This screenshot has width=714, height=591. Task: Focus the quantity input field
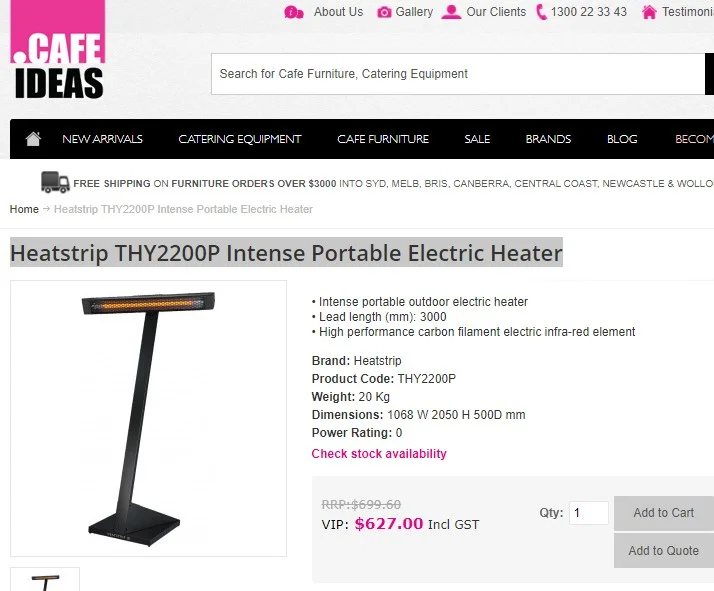pos(589,513)
